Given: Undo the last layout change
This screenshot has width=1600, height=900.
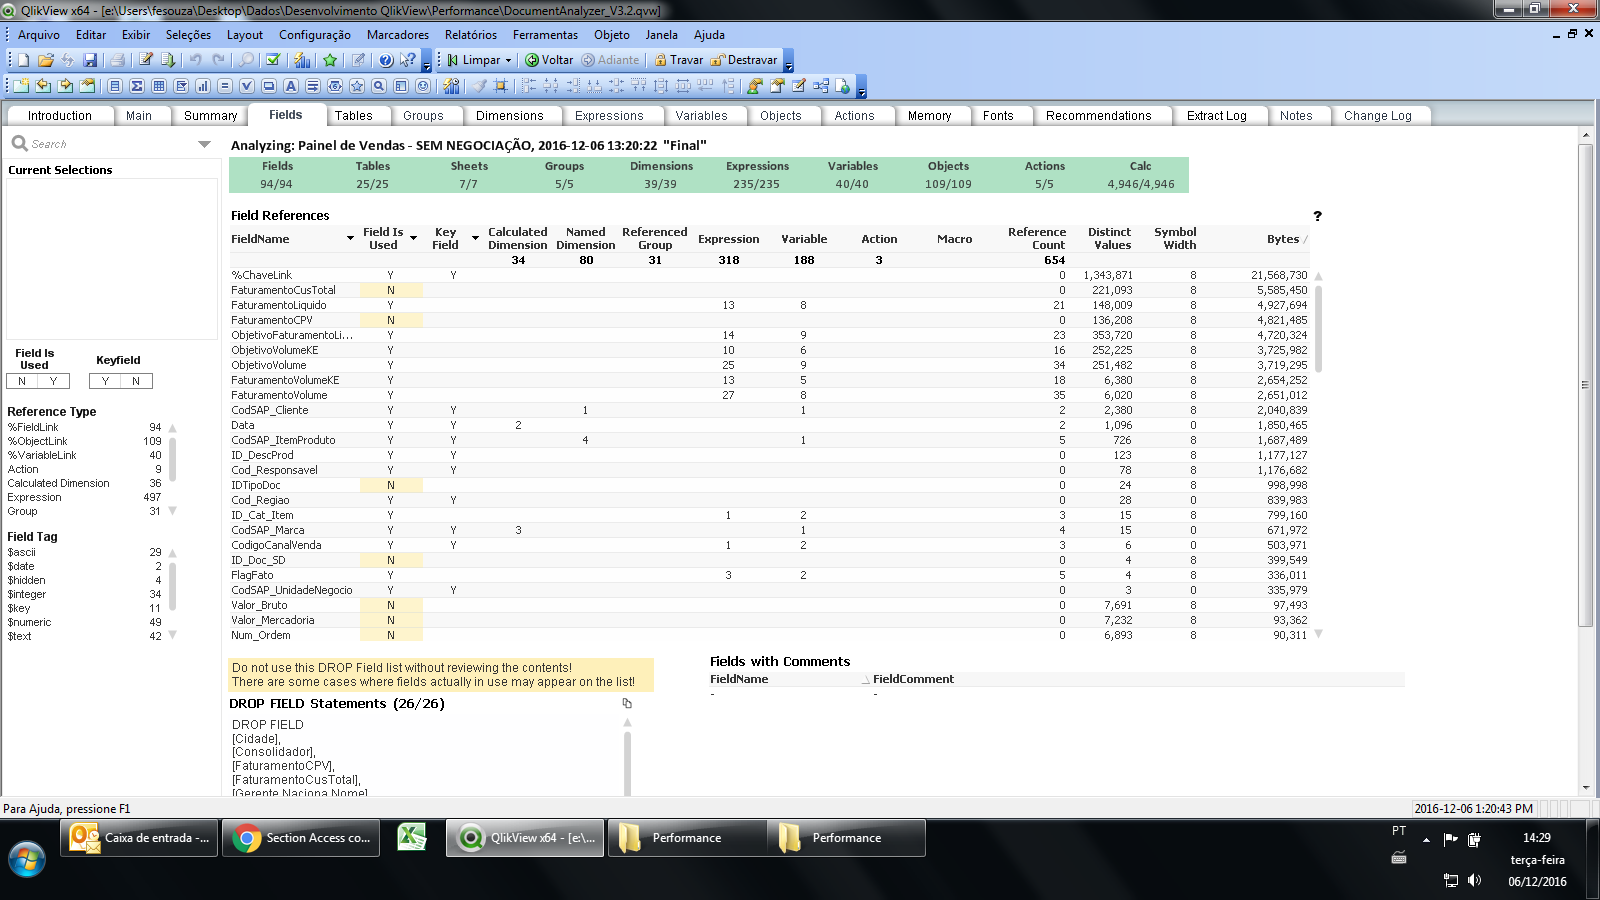Looking at the screenshot, I should coord(195,60).
